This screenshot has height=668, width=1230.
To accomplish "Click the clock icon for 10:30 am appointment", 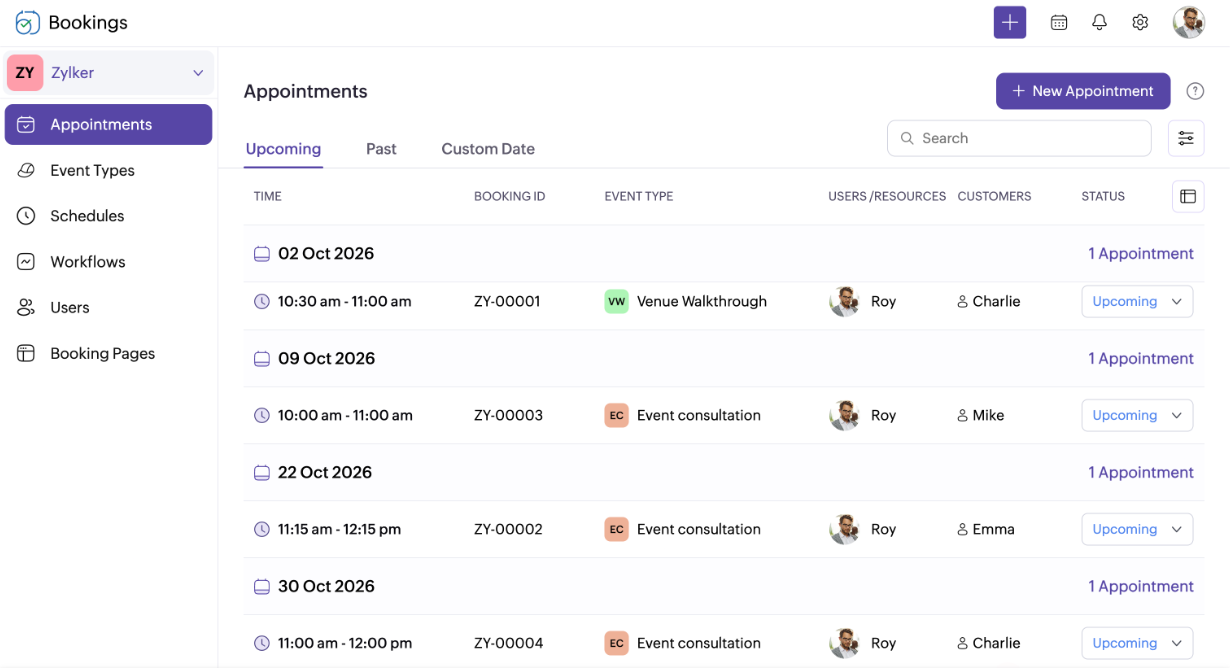I will [x=262, y=301].
